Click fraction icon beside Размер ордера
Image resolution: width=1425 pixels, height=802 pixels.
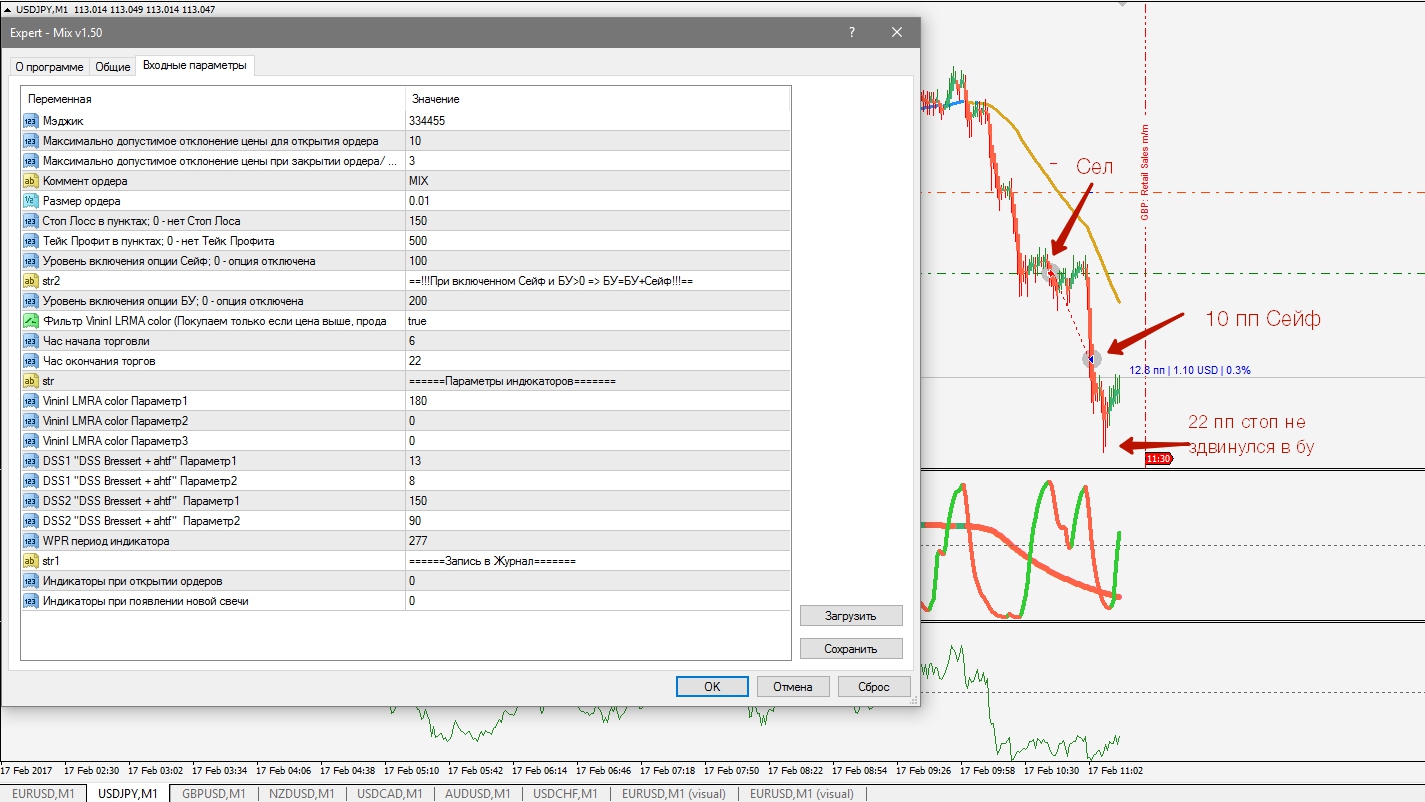click(x=31, y=201)
